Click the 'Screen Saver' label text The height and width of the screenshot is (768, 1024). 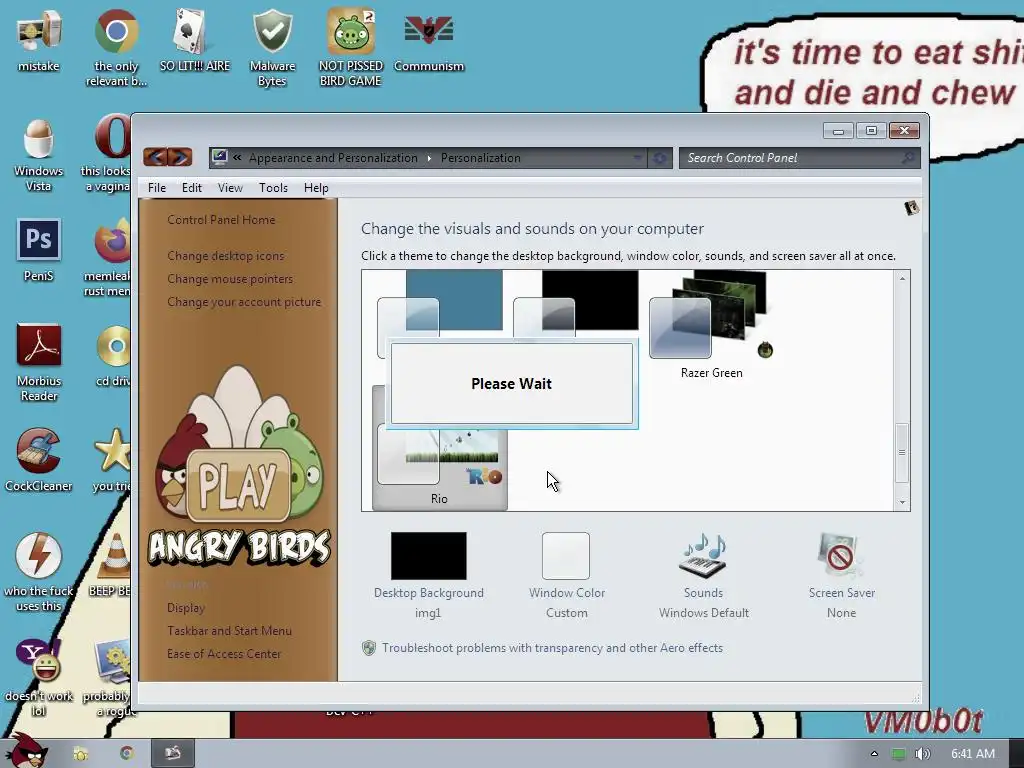841,593
